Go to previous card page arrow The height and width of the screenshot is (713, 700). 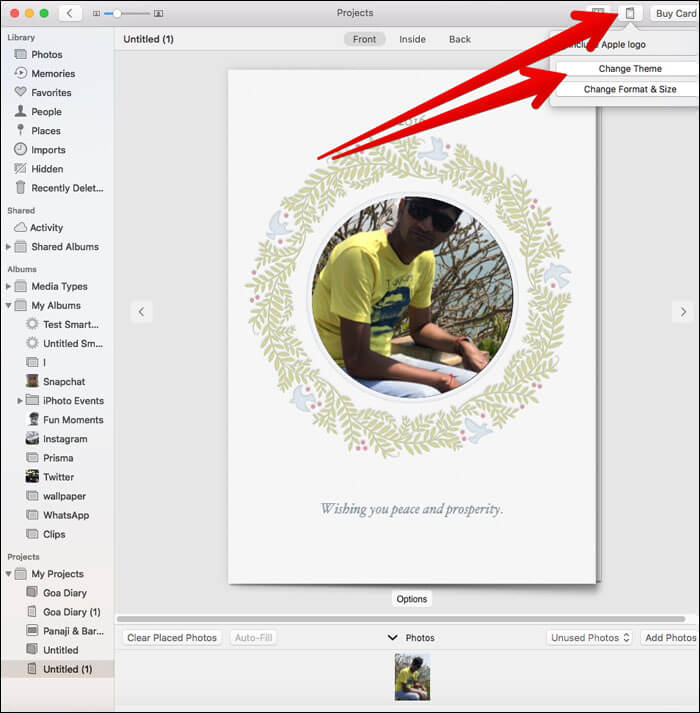coord(141,311)
